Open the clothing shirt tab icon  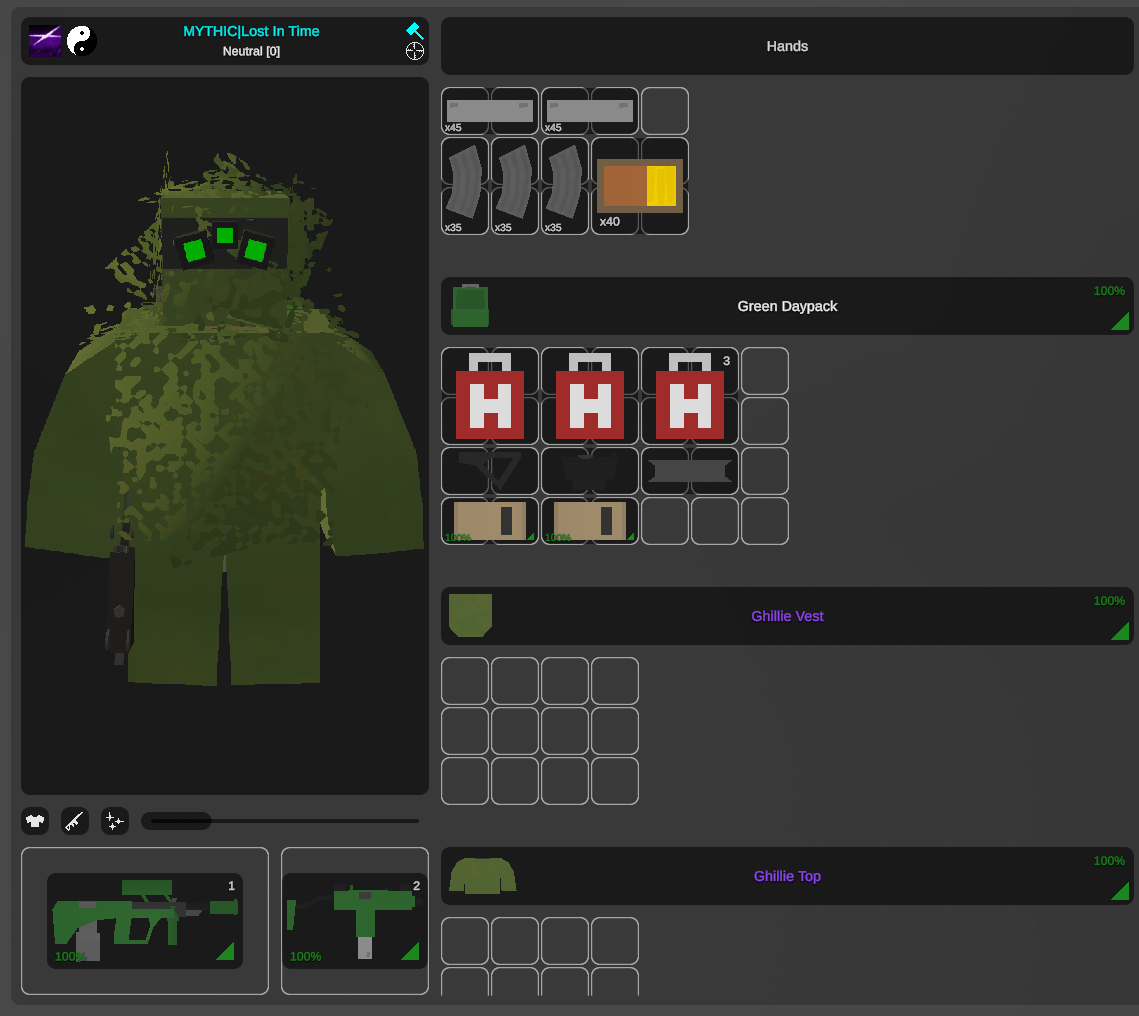(35, 821)
